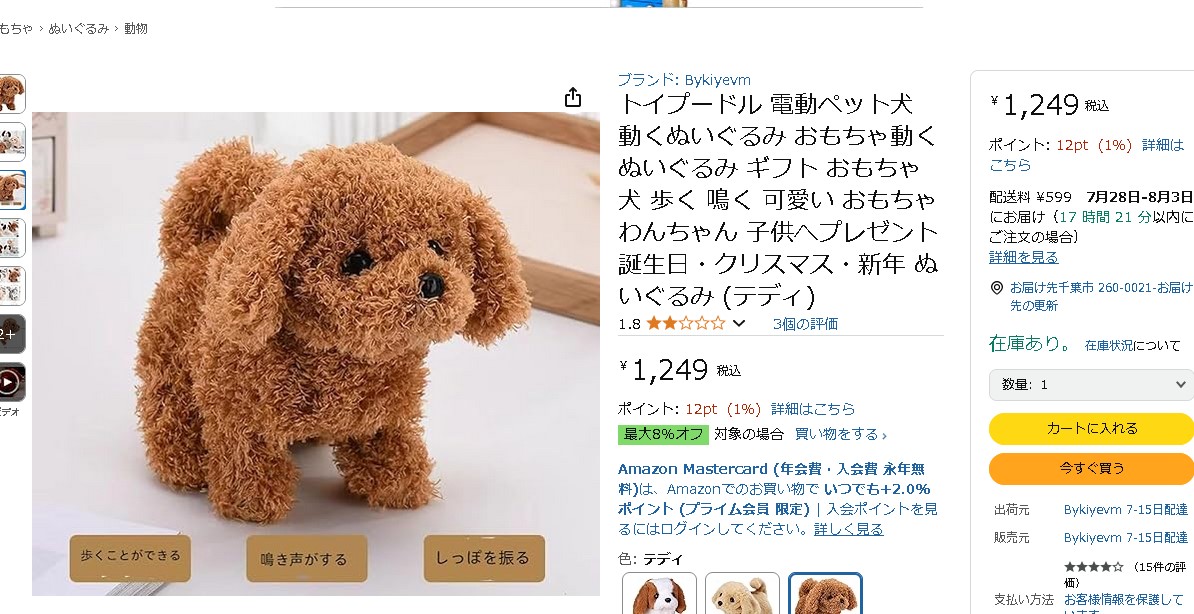Click ぬいぐるみ in the breadcrumb

pyautogui.click(x=78, y=29)
